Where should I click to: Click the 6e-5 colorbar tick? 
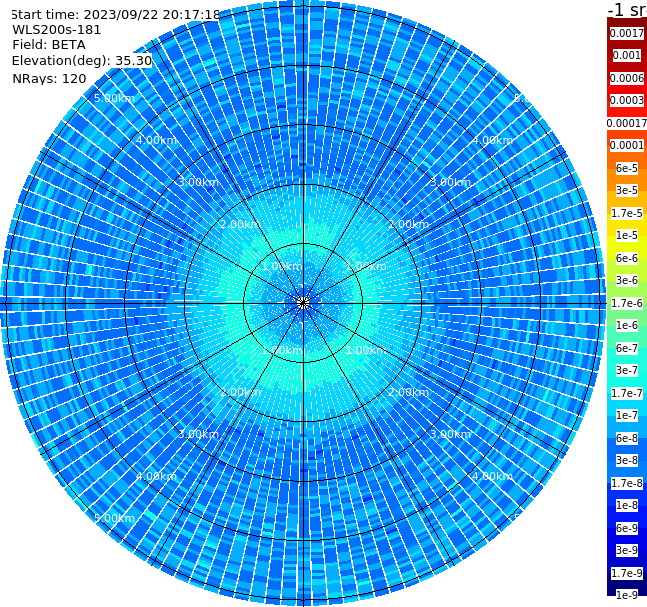pyautogui.click(x=627, y=168)
